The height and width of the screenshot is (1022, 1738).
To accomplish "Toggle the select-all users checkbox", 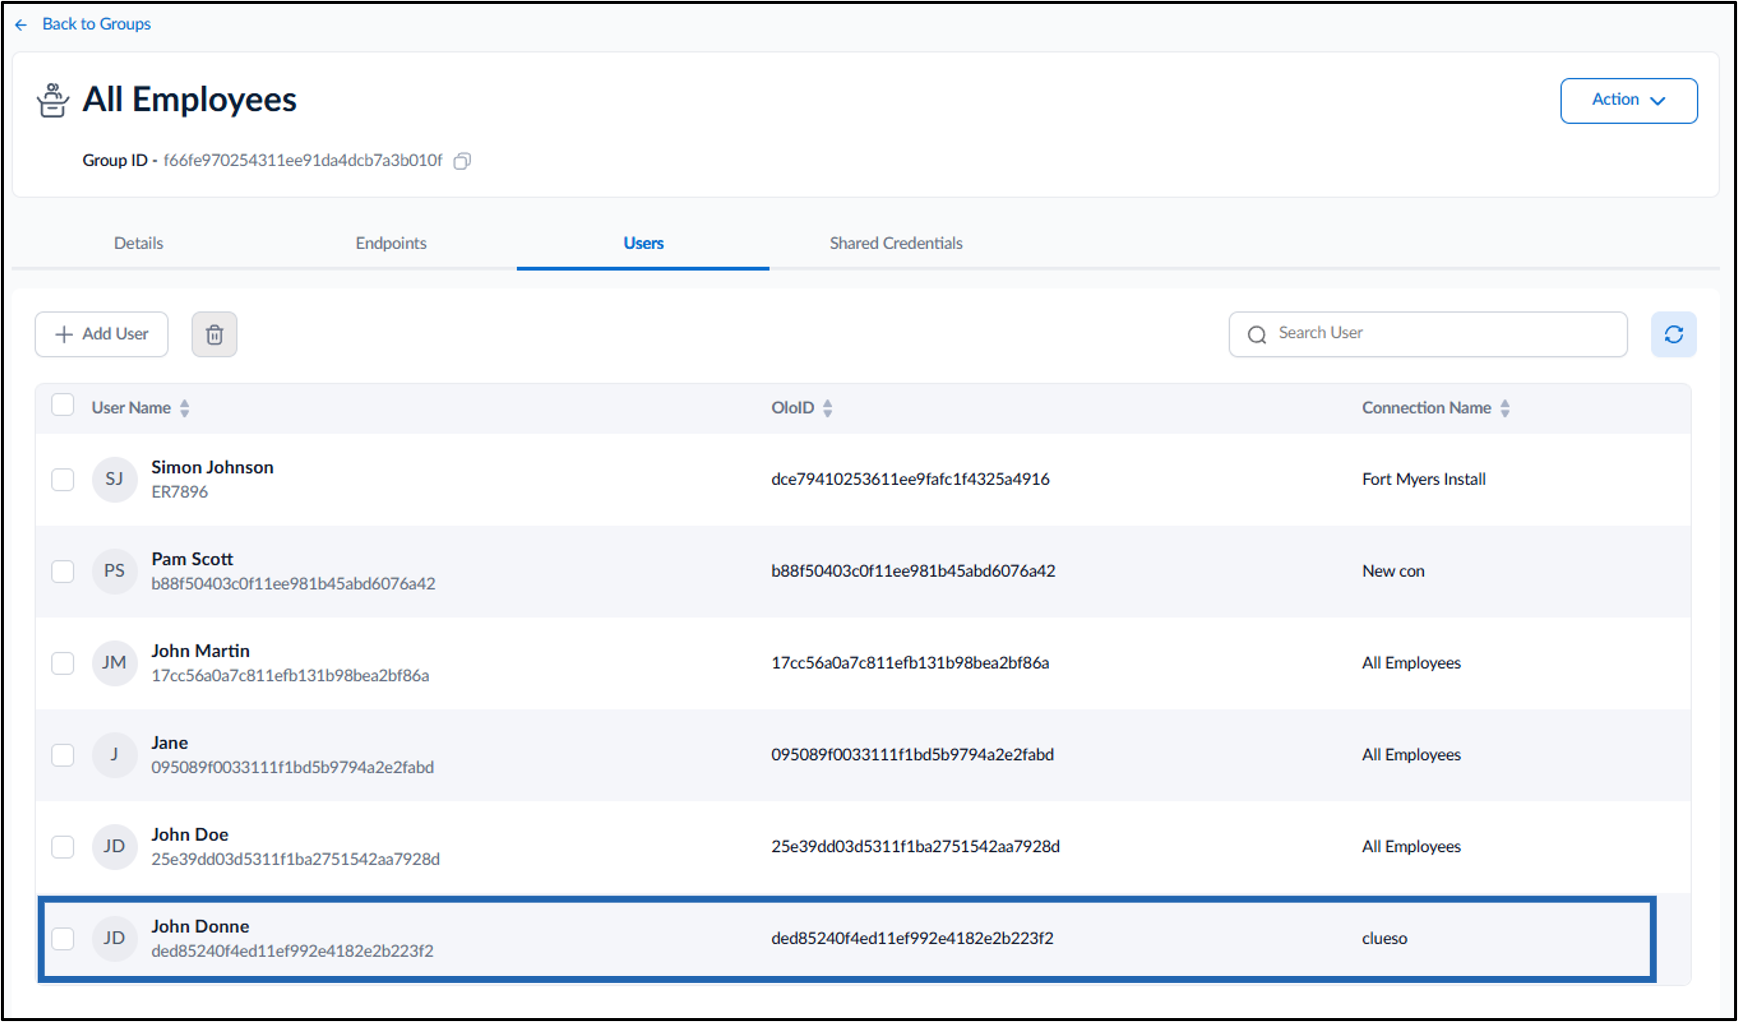I will tap(63, 405).
